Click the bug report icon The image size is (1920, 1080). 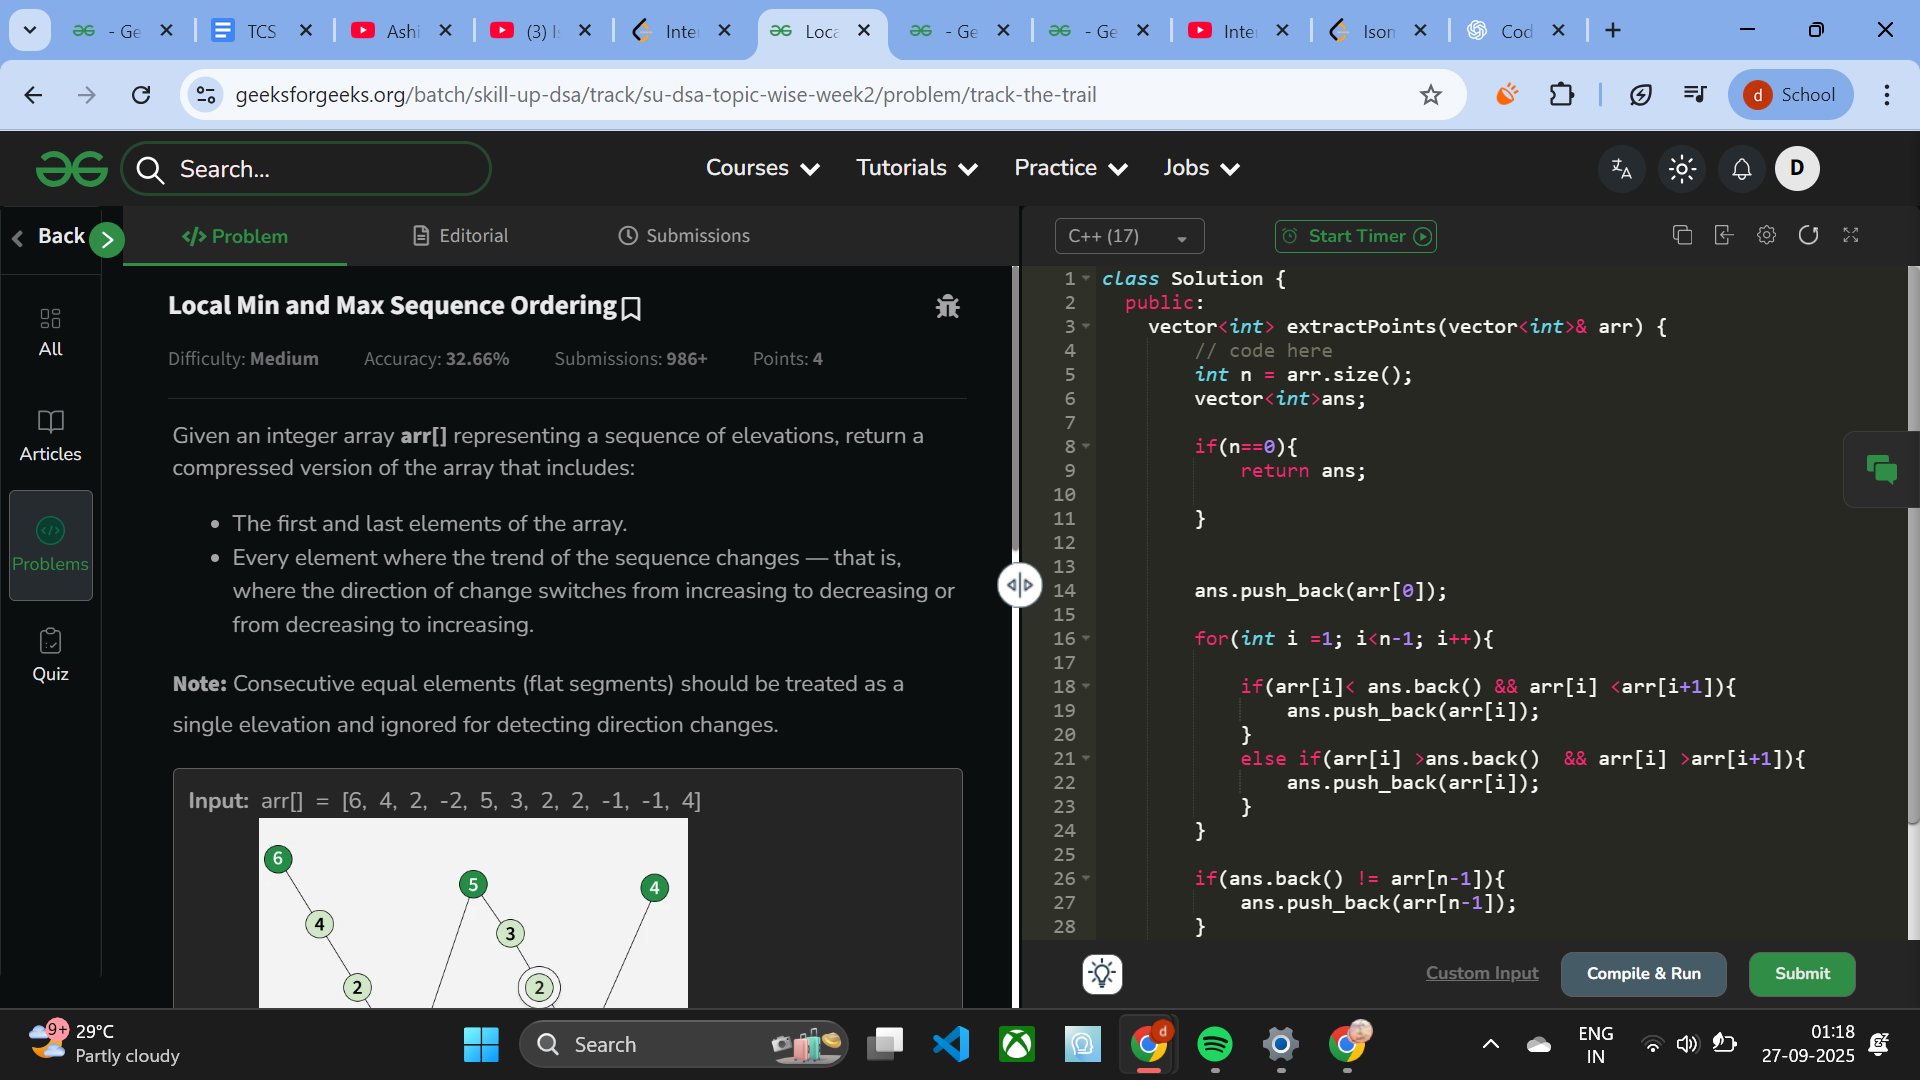click(x=947, y=307)
